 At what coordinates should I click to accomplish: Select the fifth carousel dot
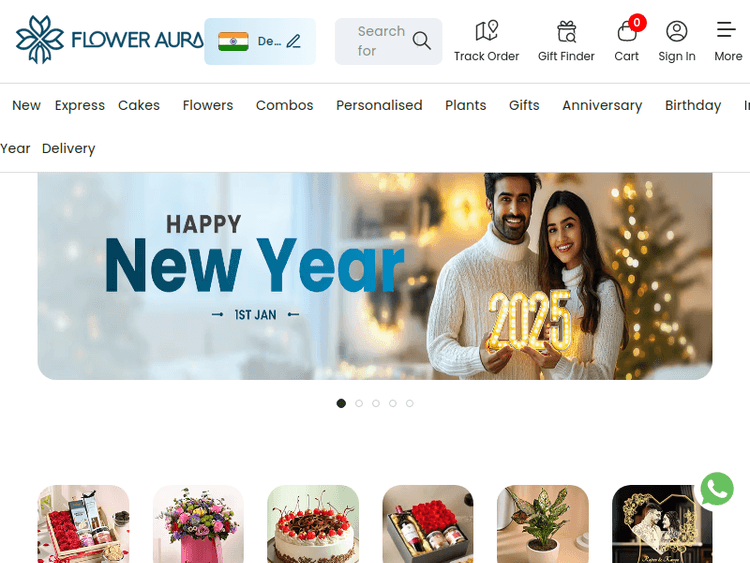409,403
